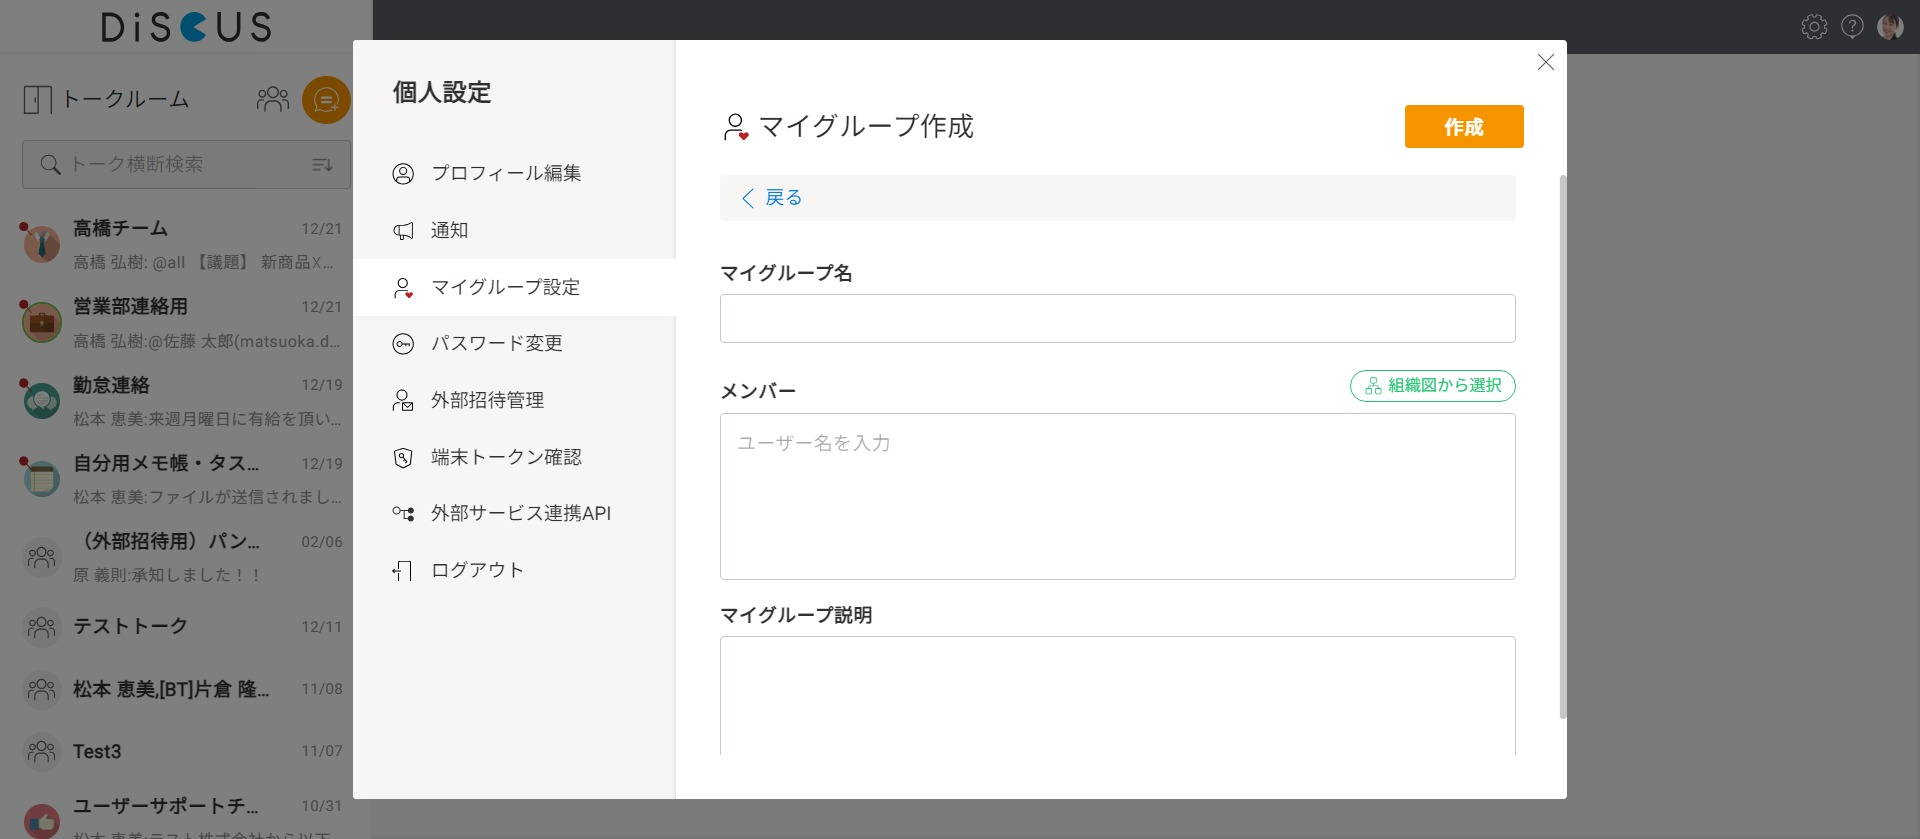This screenshot has width=1920, height=839.
Task: Click the logout door icon
Action: pos(403,571)
